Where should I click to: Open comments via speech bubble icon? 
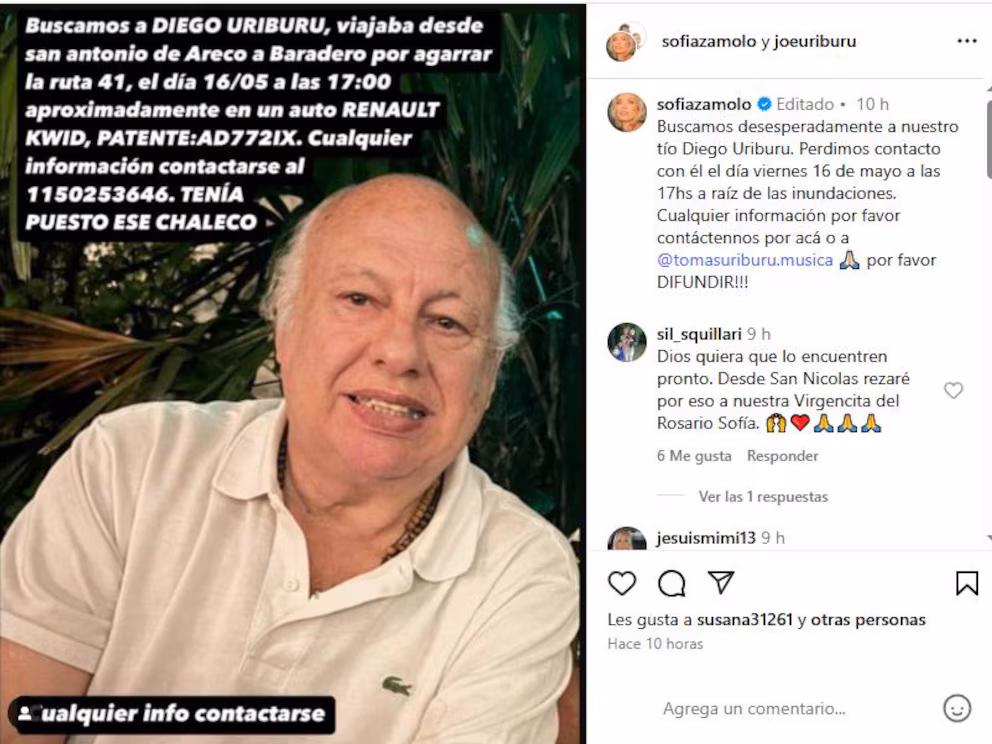[x=671, y=583]
